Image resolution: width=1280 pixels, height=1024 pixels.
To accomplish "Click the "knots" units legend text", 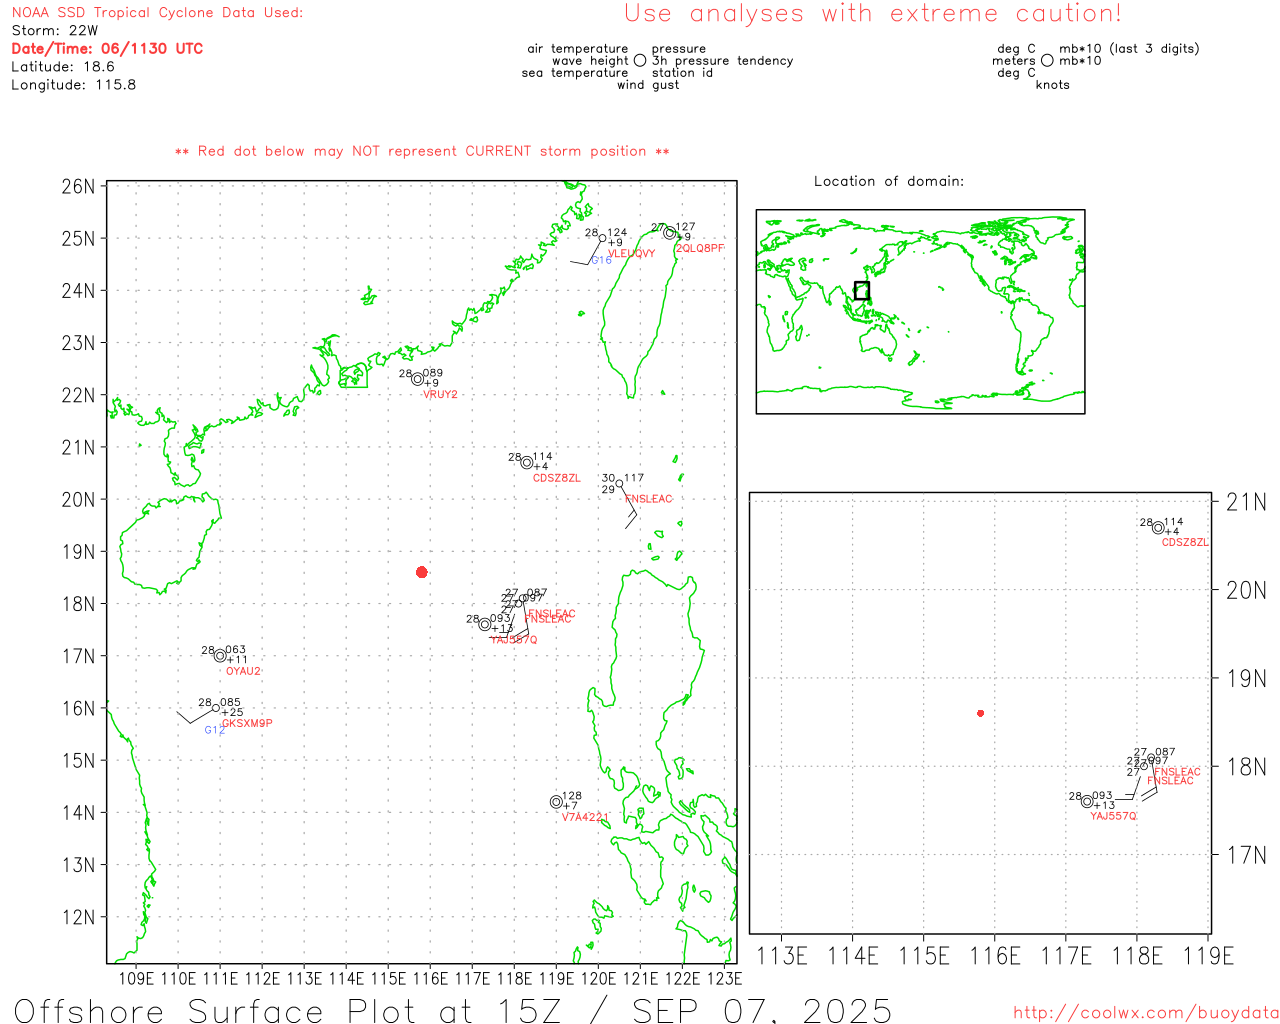I will tap(1053, 85).
